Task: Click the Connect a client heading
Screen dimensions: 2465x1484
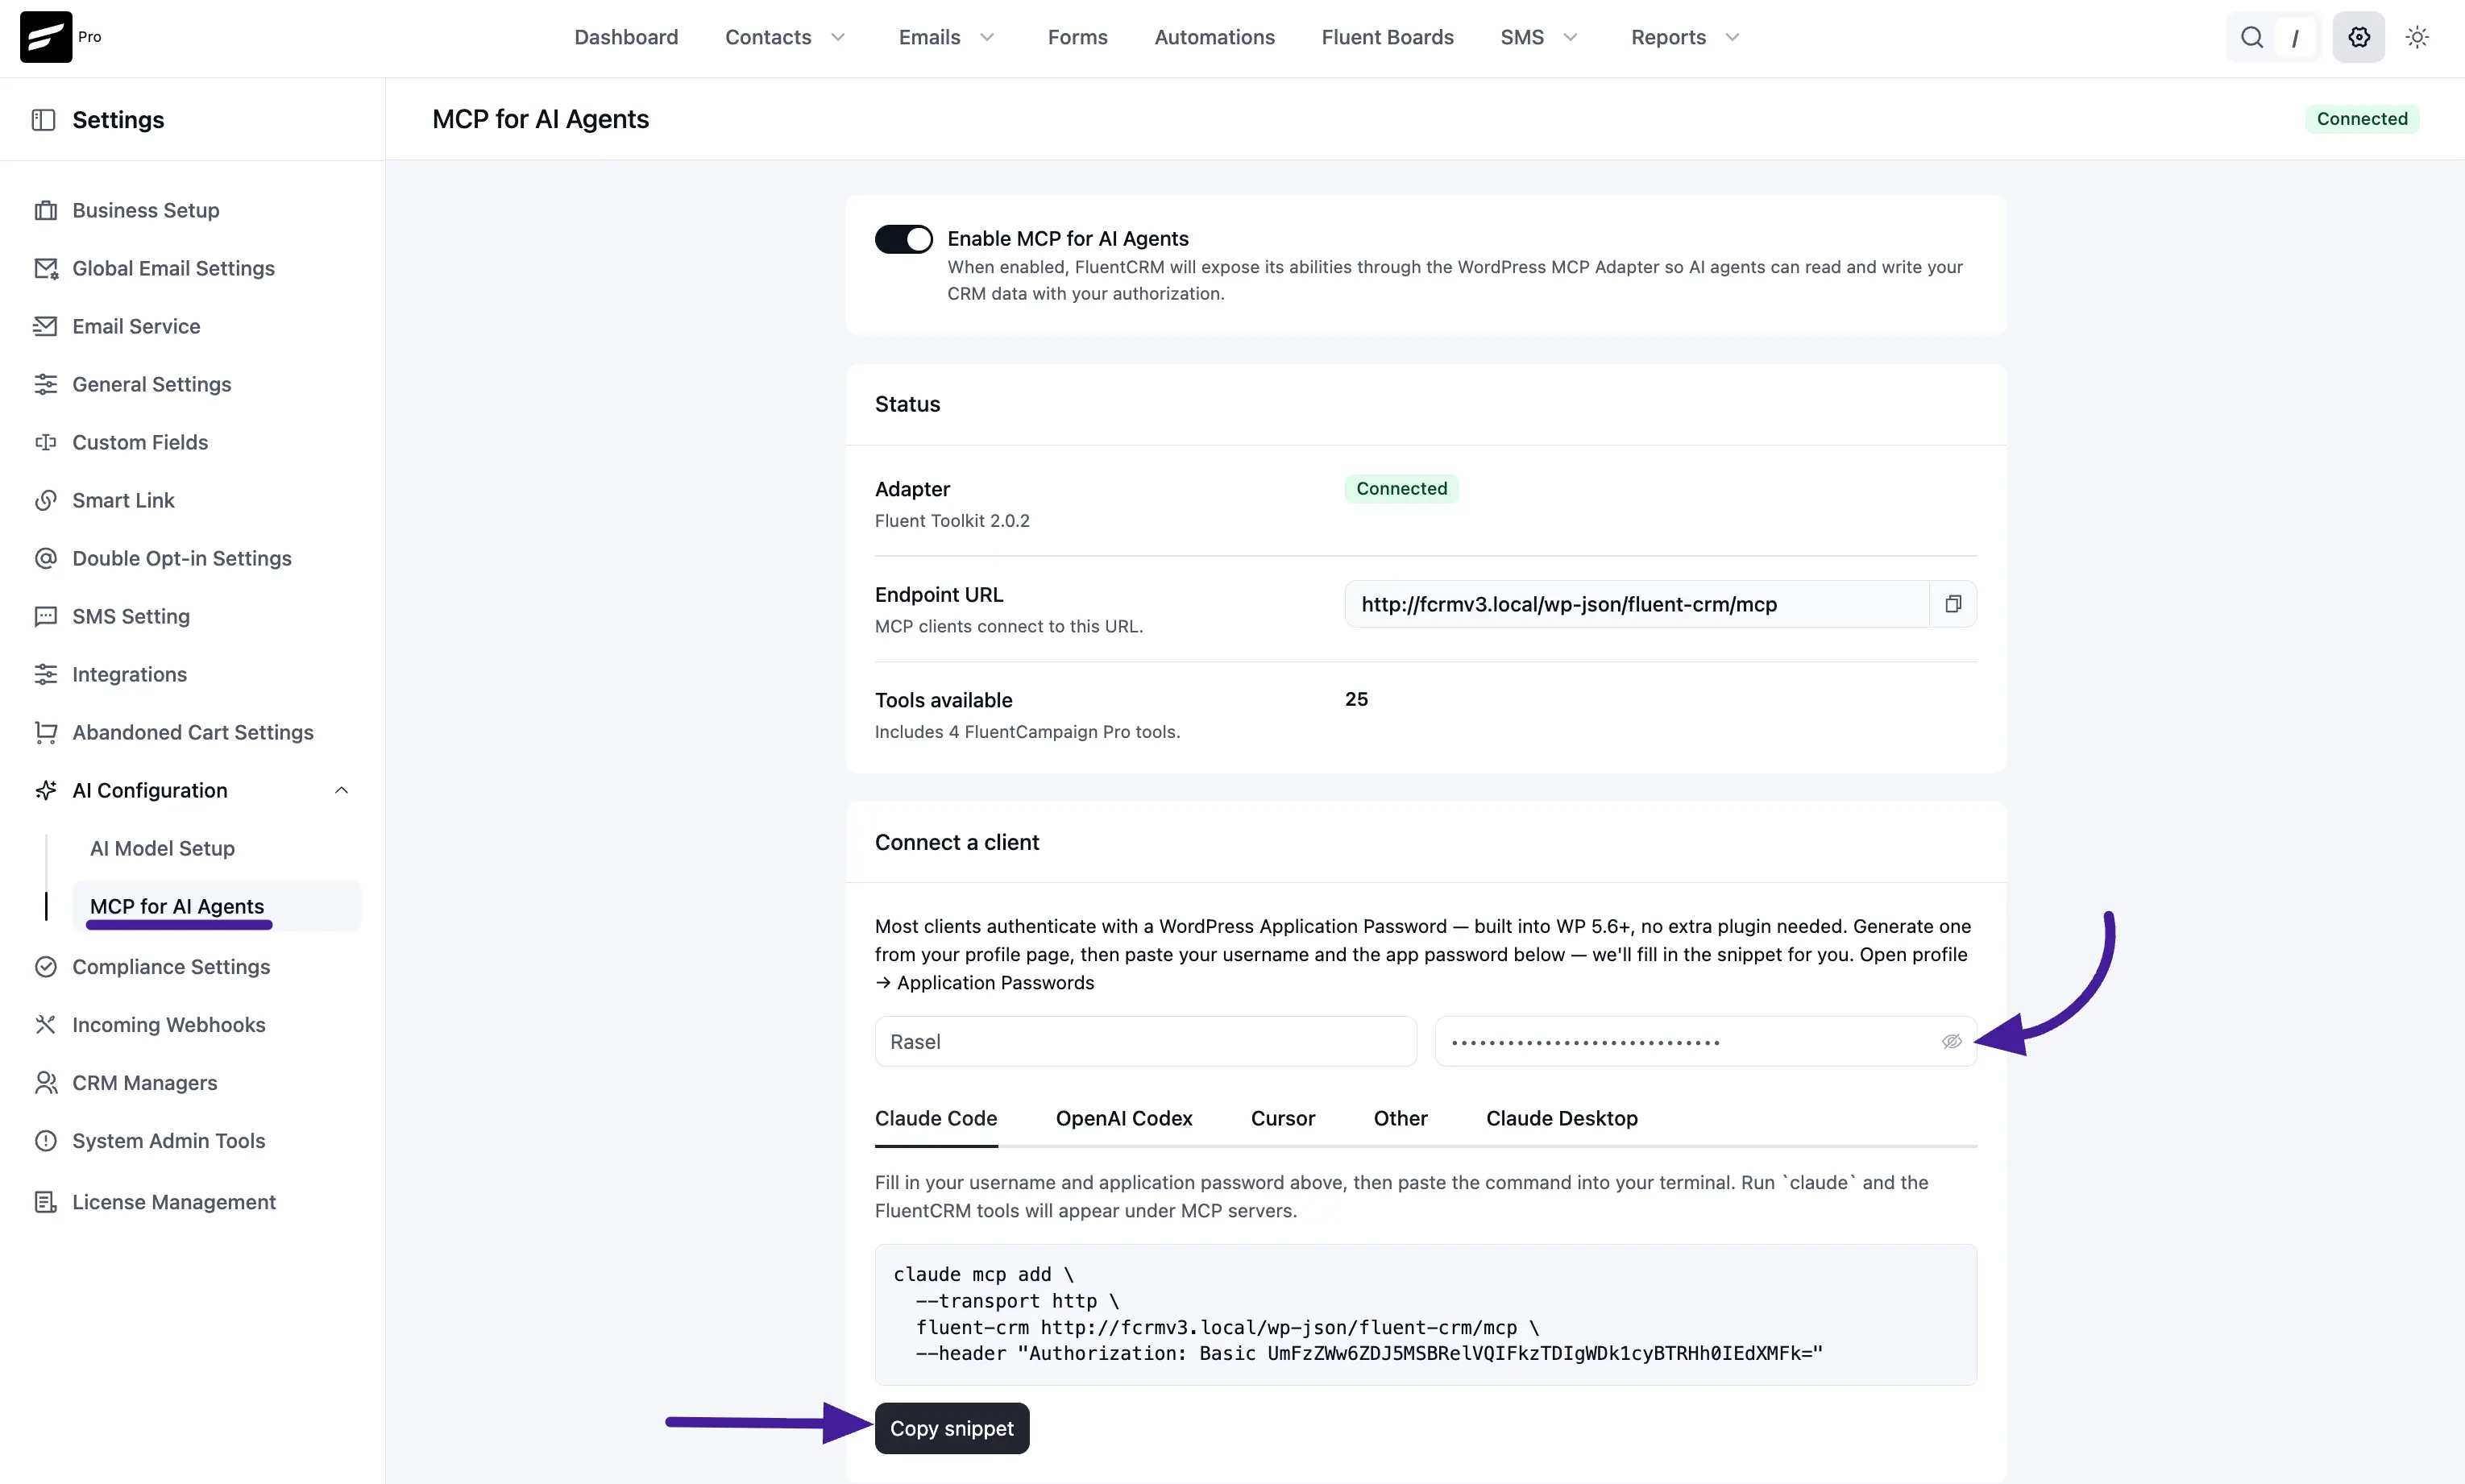Action: (x=957, y=842)
